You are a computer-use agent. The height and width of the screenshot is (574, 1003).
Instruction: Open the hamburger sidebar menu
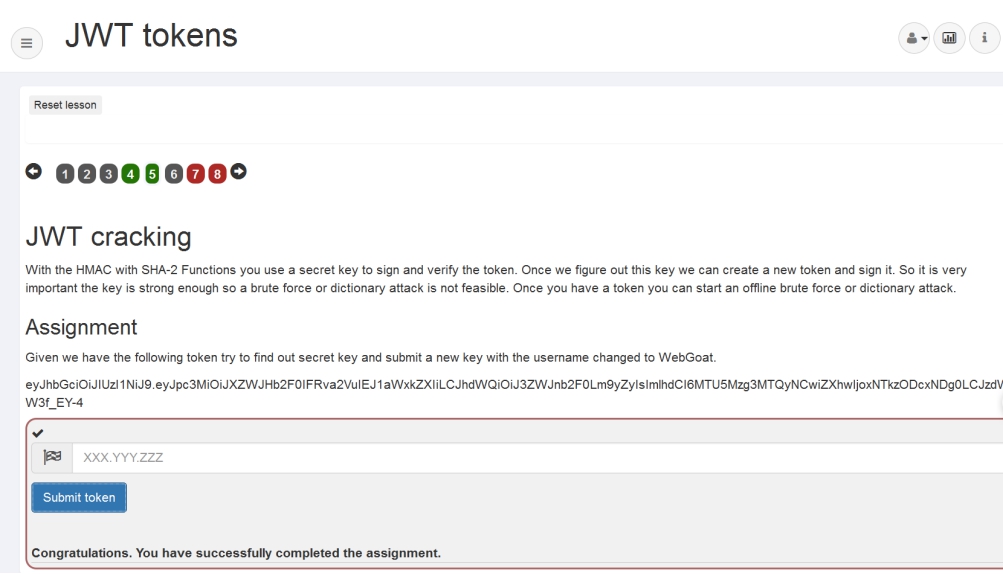point(27,43)
